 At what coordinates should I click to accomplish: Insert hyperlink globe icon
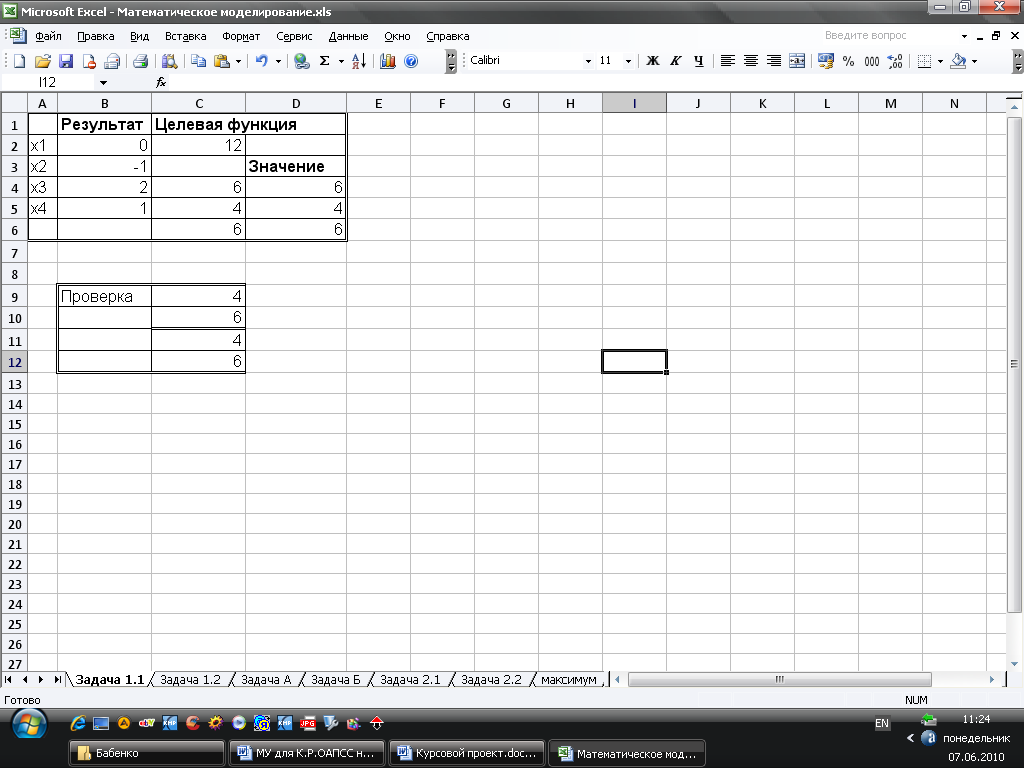(x=301, y=61)
